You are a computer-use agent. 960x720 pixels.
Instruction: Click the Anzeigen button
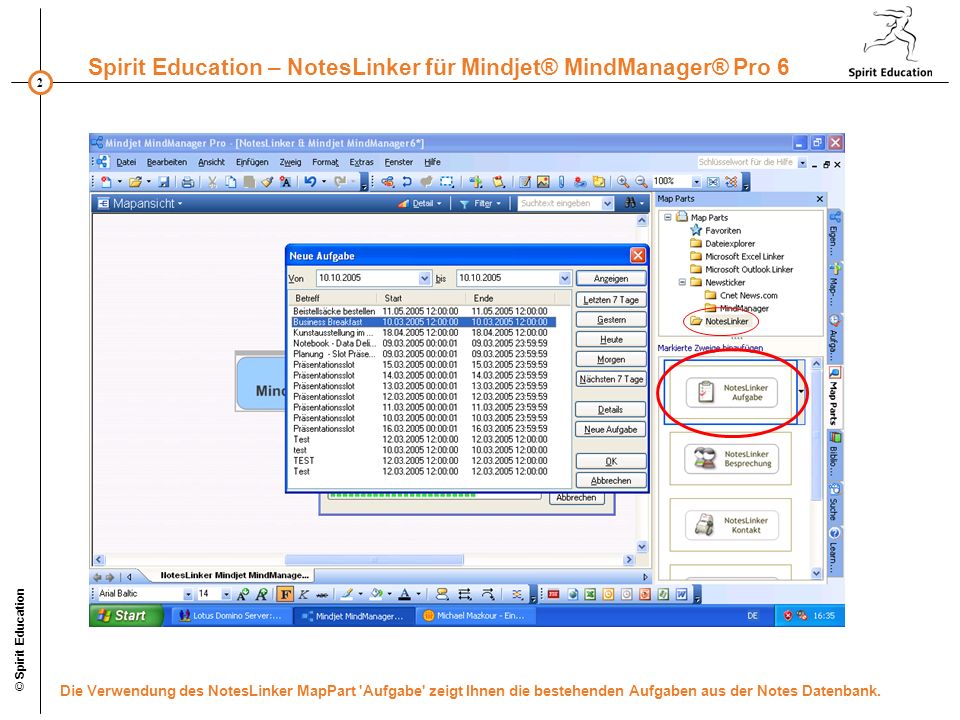coord(610,279)
